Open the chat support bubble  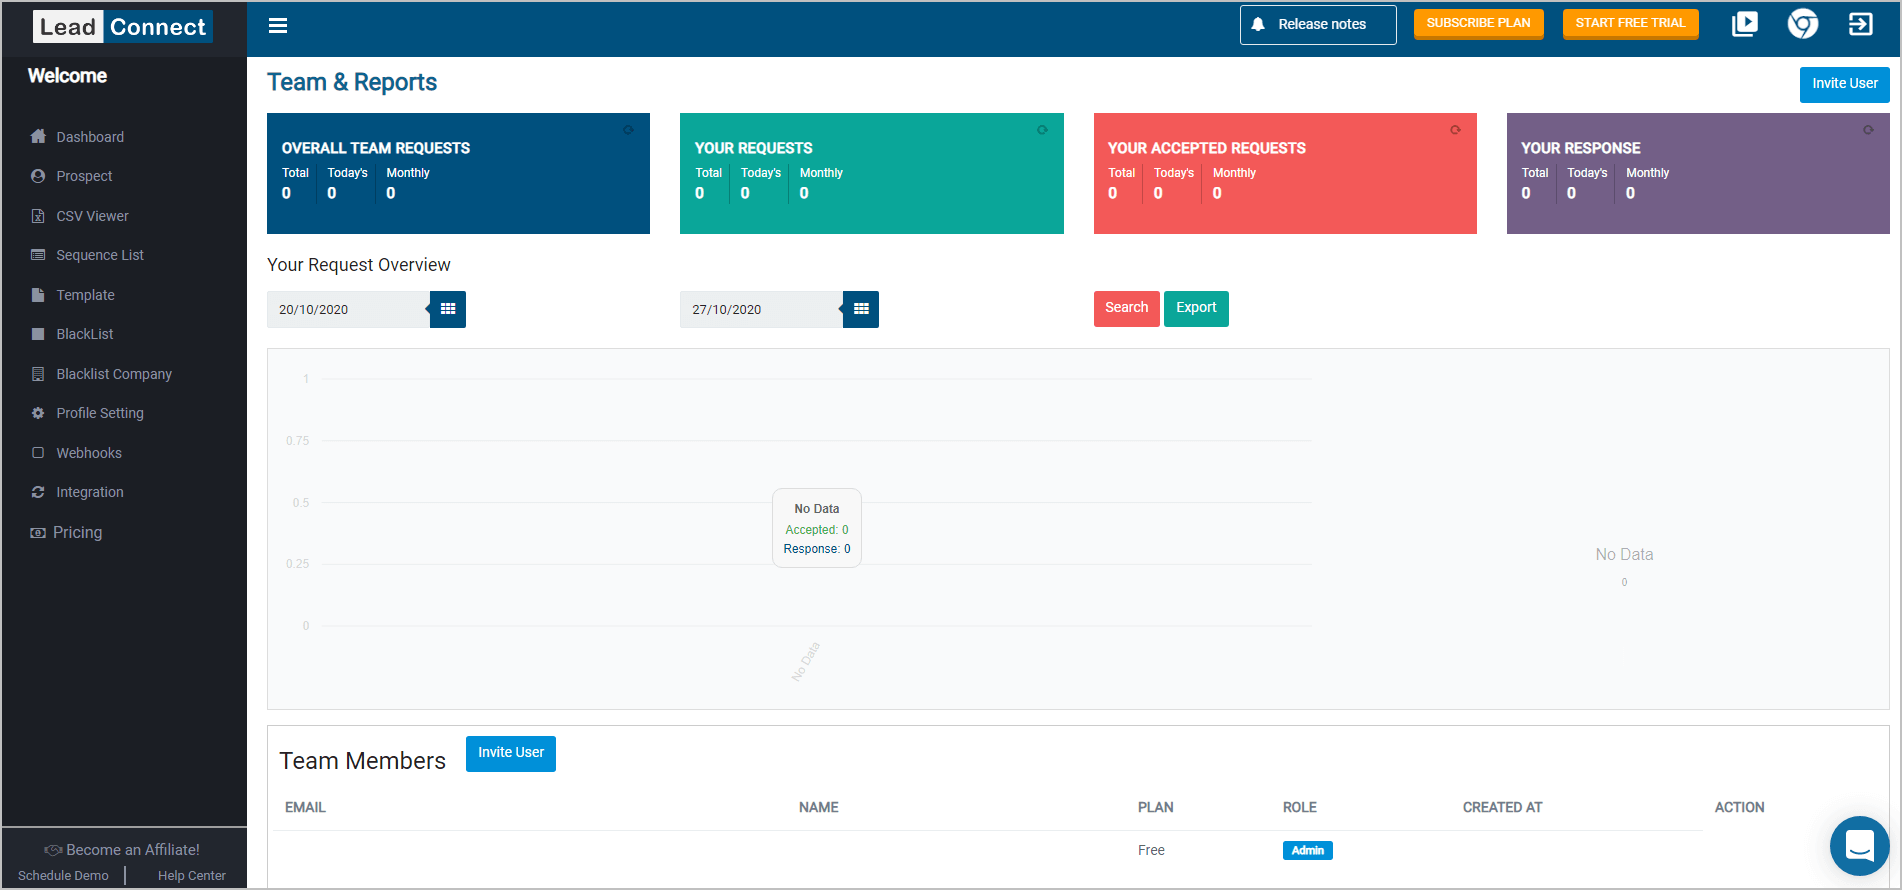pyautogui.click(x=1859, y=846)
